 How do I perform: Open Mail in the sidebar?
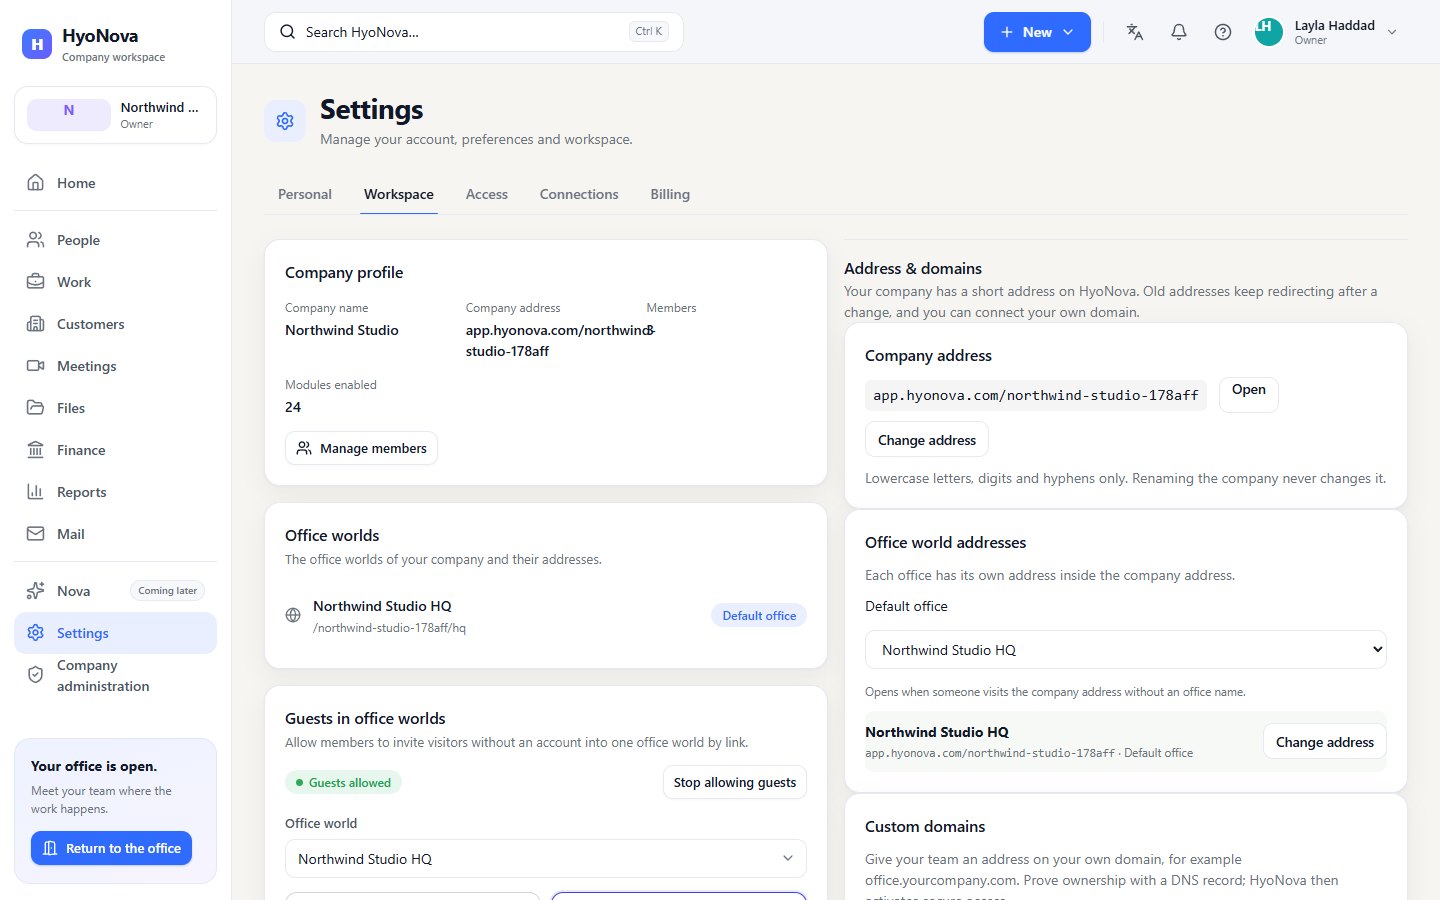(115, 534)
